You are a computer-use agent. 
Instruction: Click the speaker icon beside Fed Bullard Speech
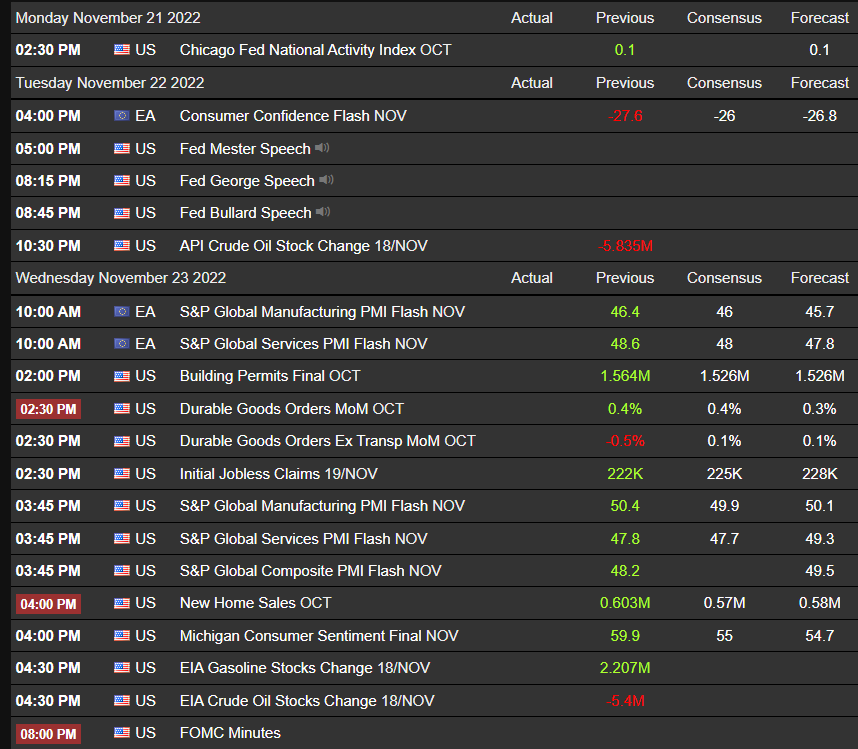(323, 212)
